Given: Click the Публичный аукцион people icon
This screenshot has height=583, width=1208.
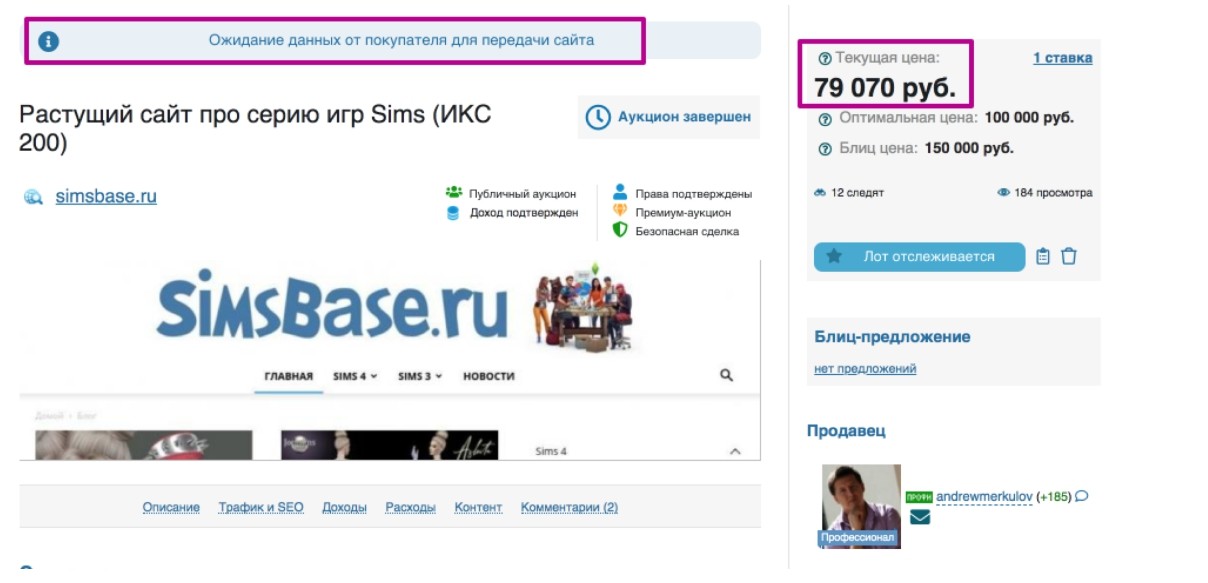Looking at the screenshot, I should (x=453, y=193).
